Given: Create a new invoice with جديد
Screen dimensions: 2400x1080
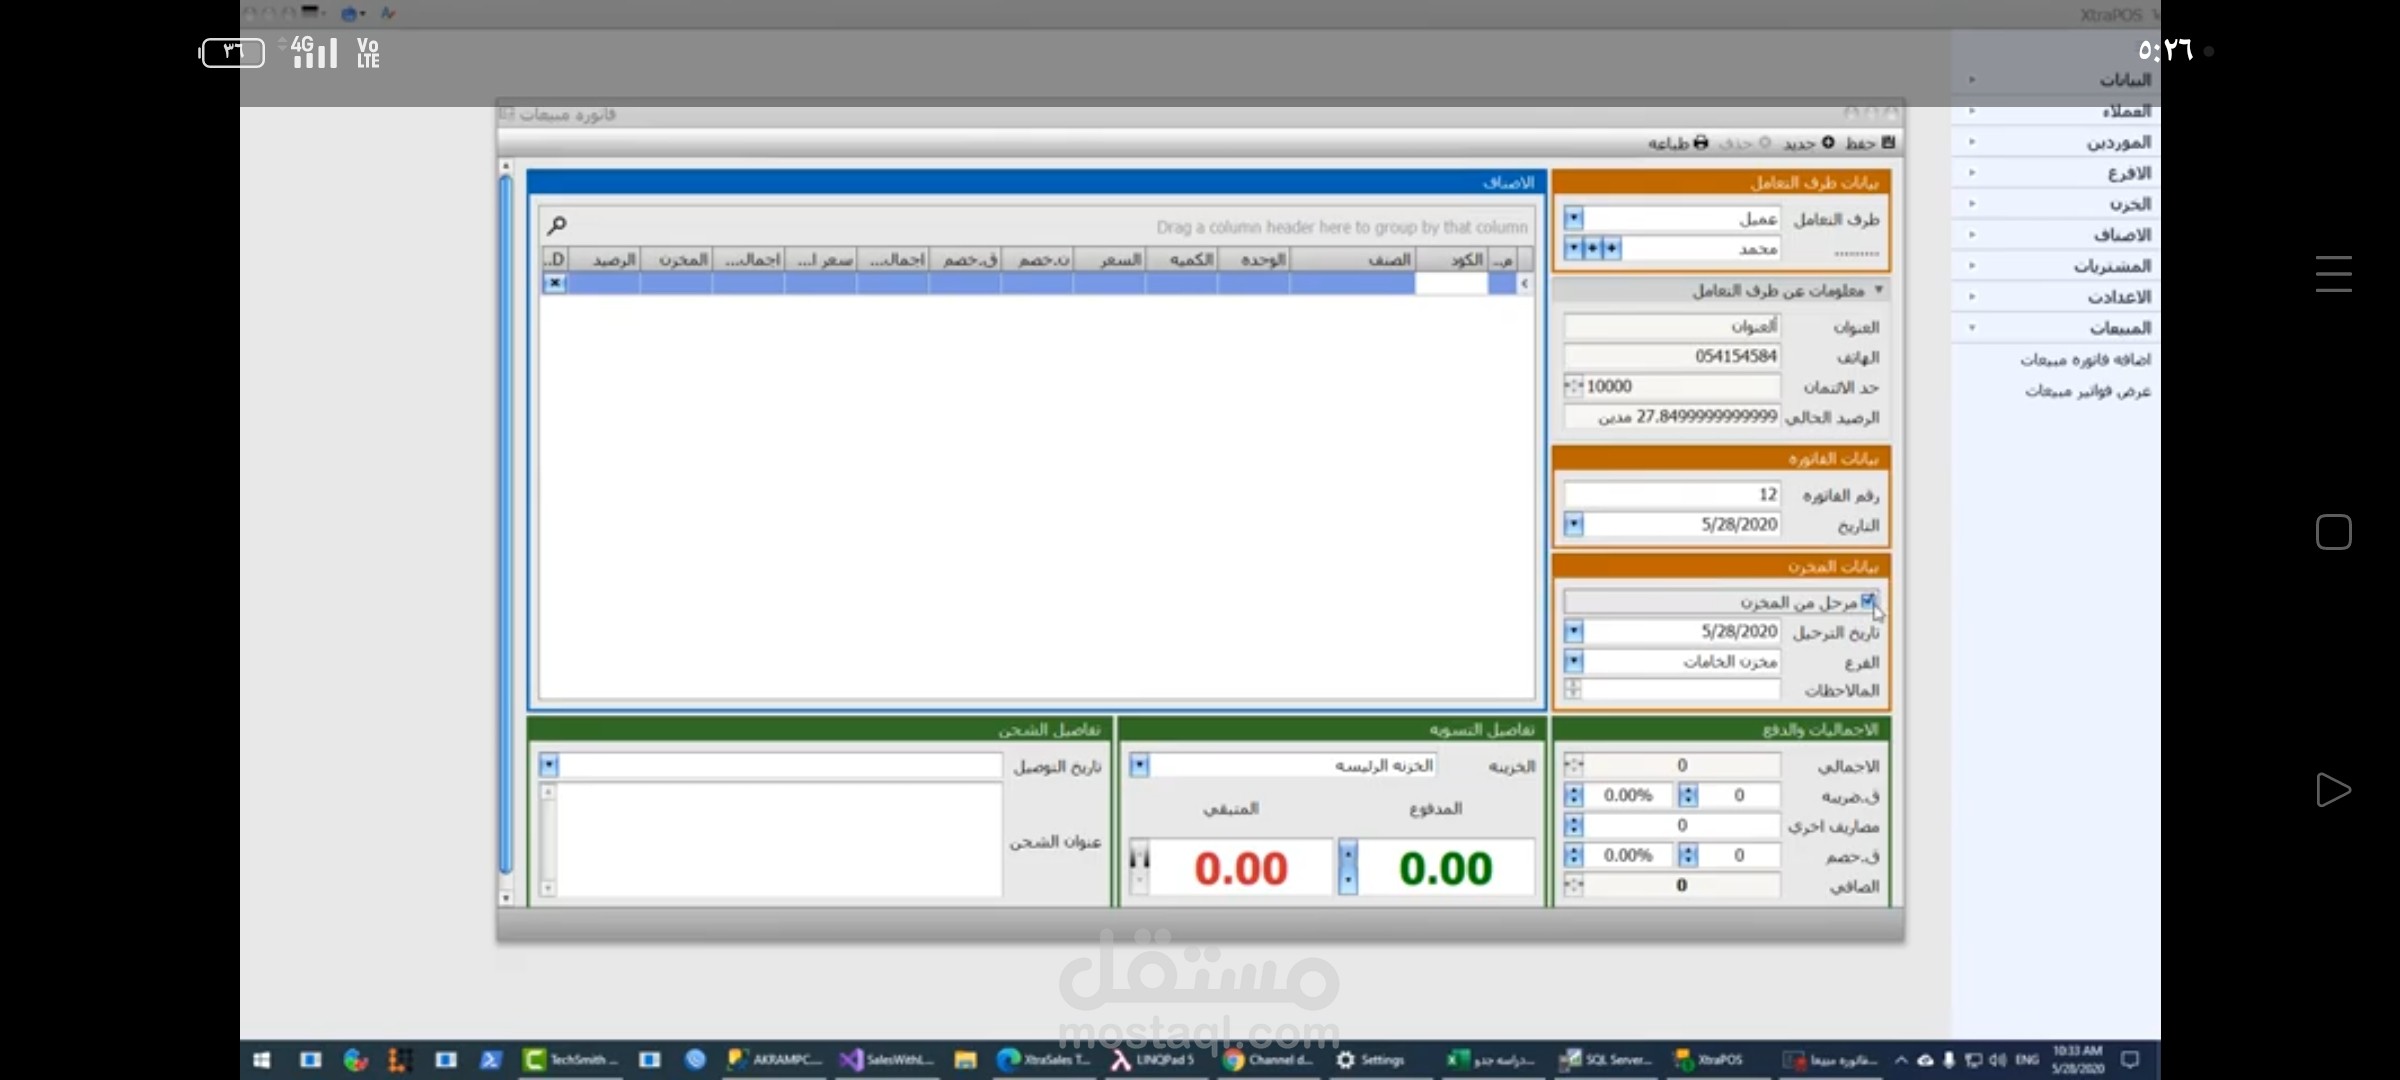Looking at the screenshot, I should tap(1809, 143).
